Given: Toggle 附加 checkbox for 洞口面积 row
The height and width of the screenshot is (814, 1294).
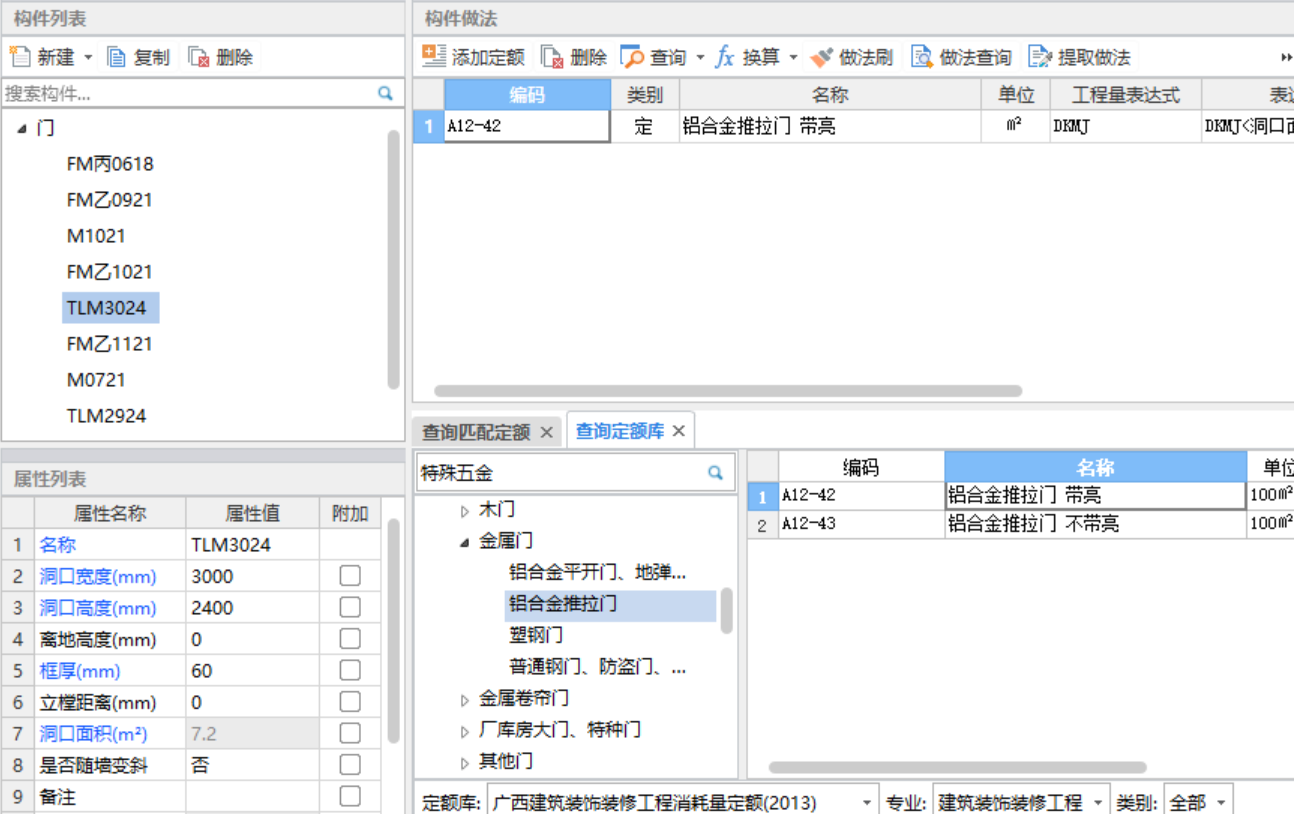Looking at the screenshot, I should [350, 734].
